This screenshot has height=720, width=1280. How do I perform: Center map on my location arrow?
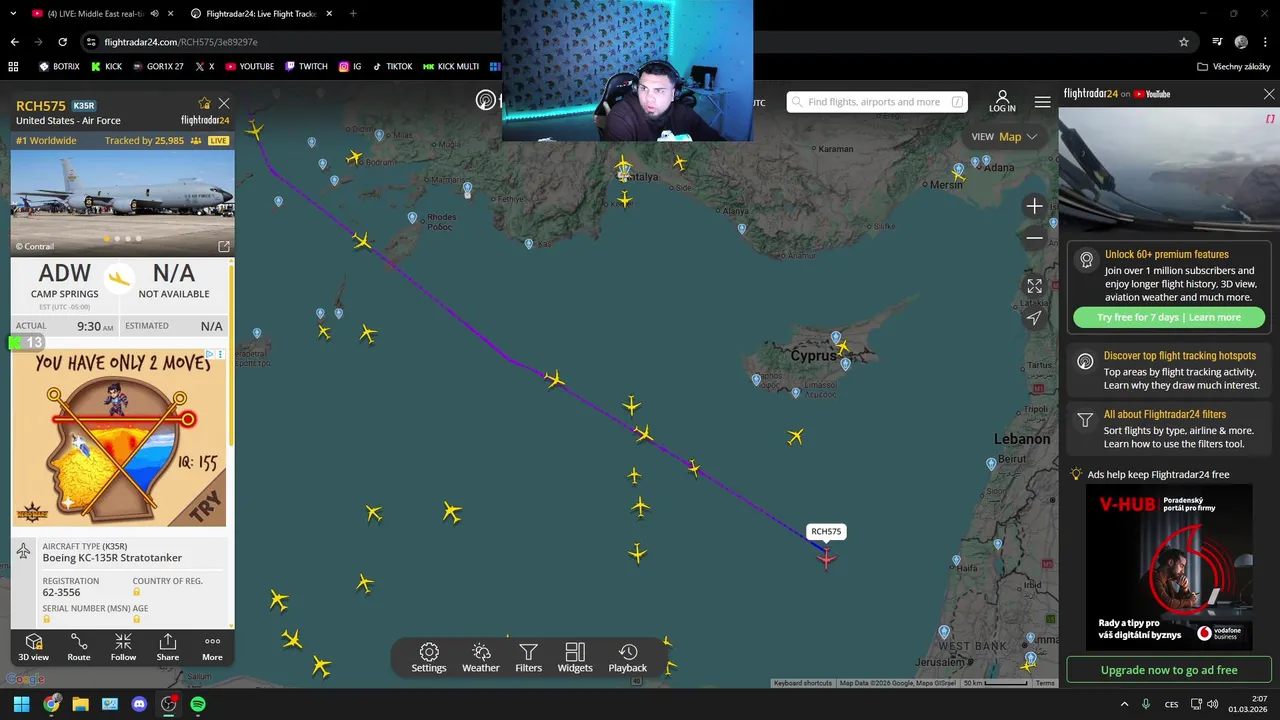click(x=1034, y=318)
